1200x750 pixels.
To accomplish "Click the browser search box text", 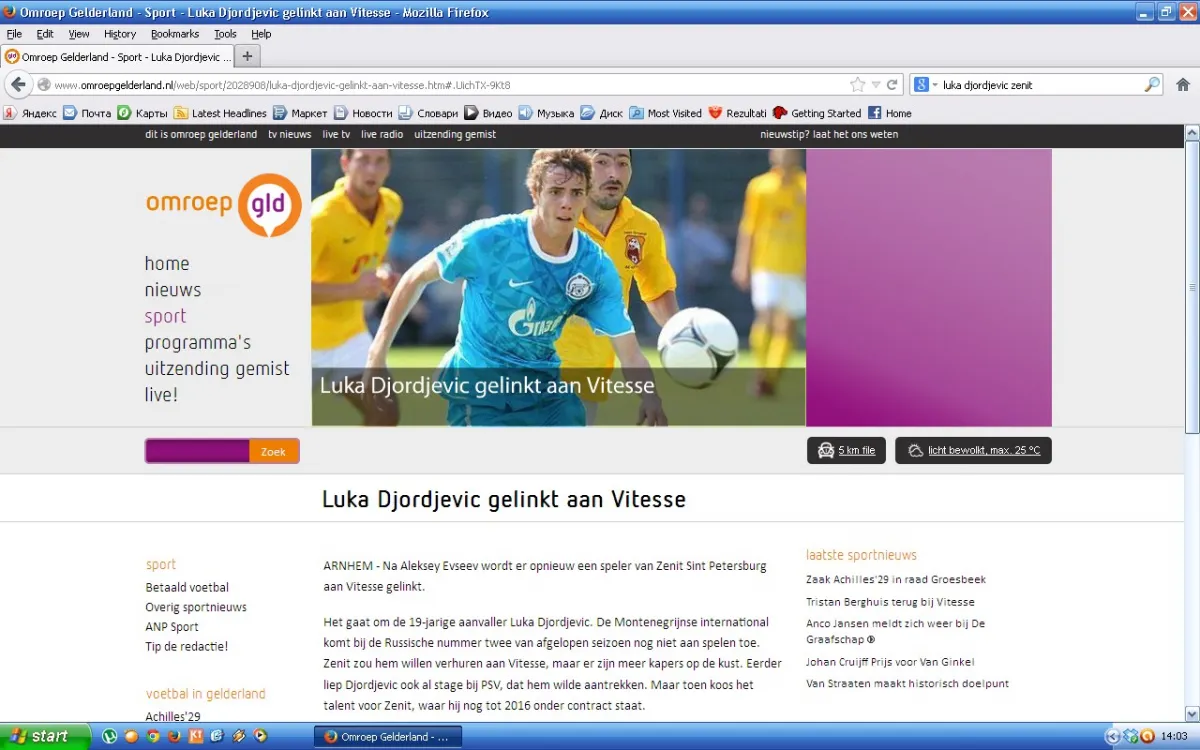I will click(x=988, y=85).
